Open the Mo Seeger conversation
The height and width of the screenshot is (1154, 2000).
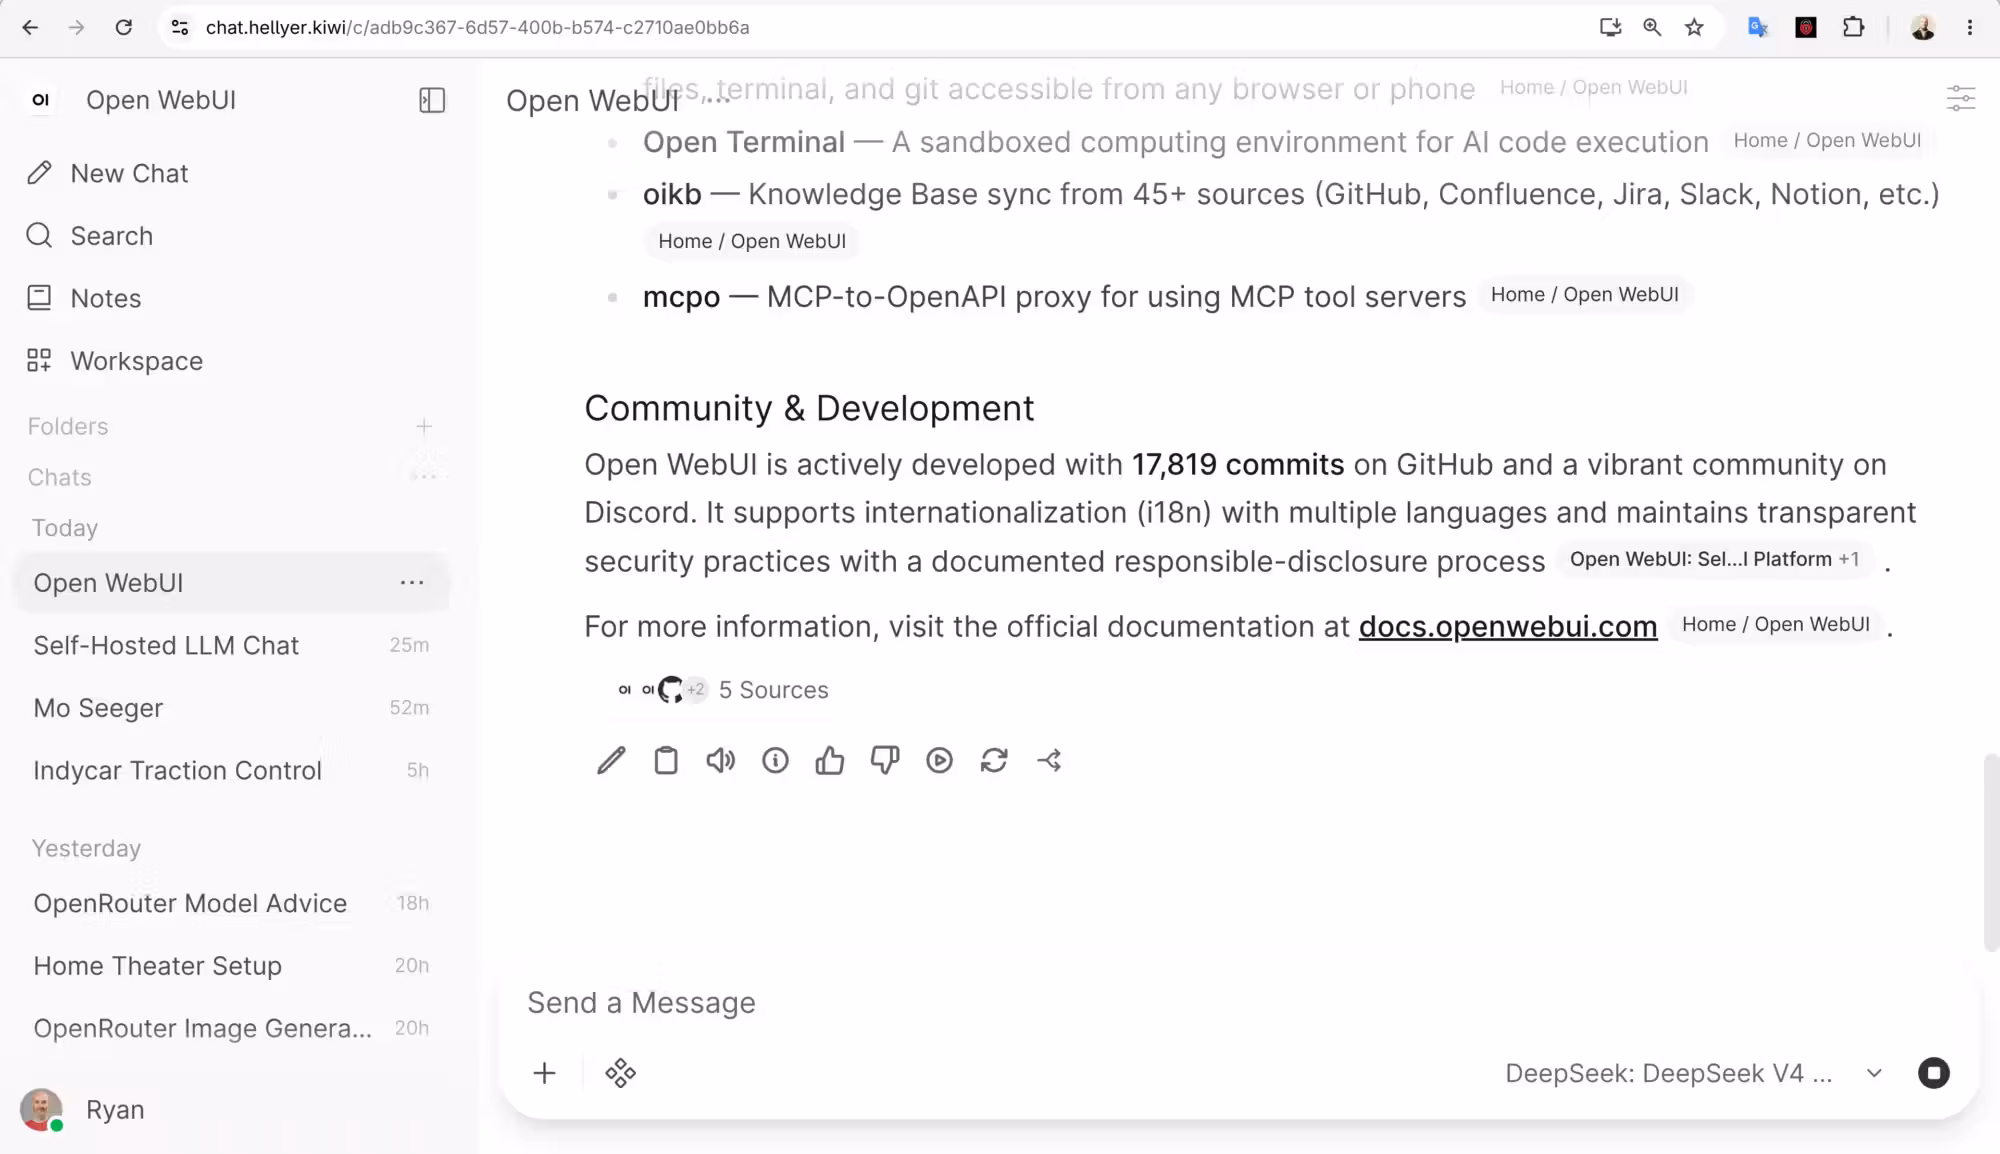pyautogui.click(x=231, y=708)
